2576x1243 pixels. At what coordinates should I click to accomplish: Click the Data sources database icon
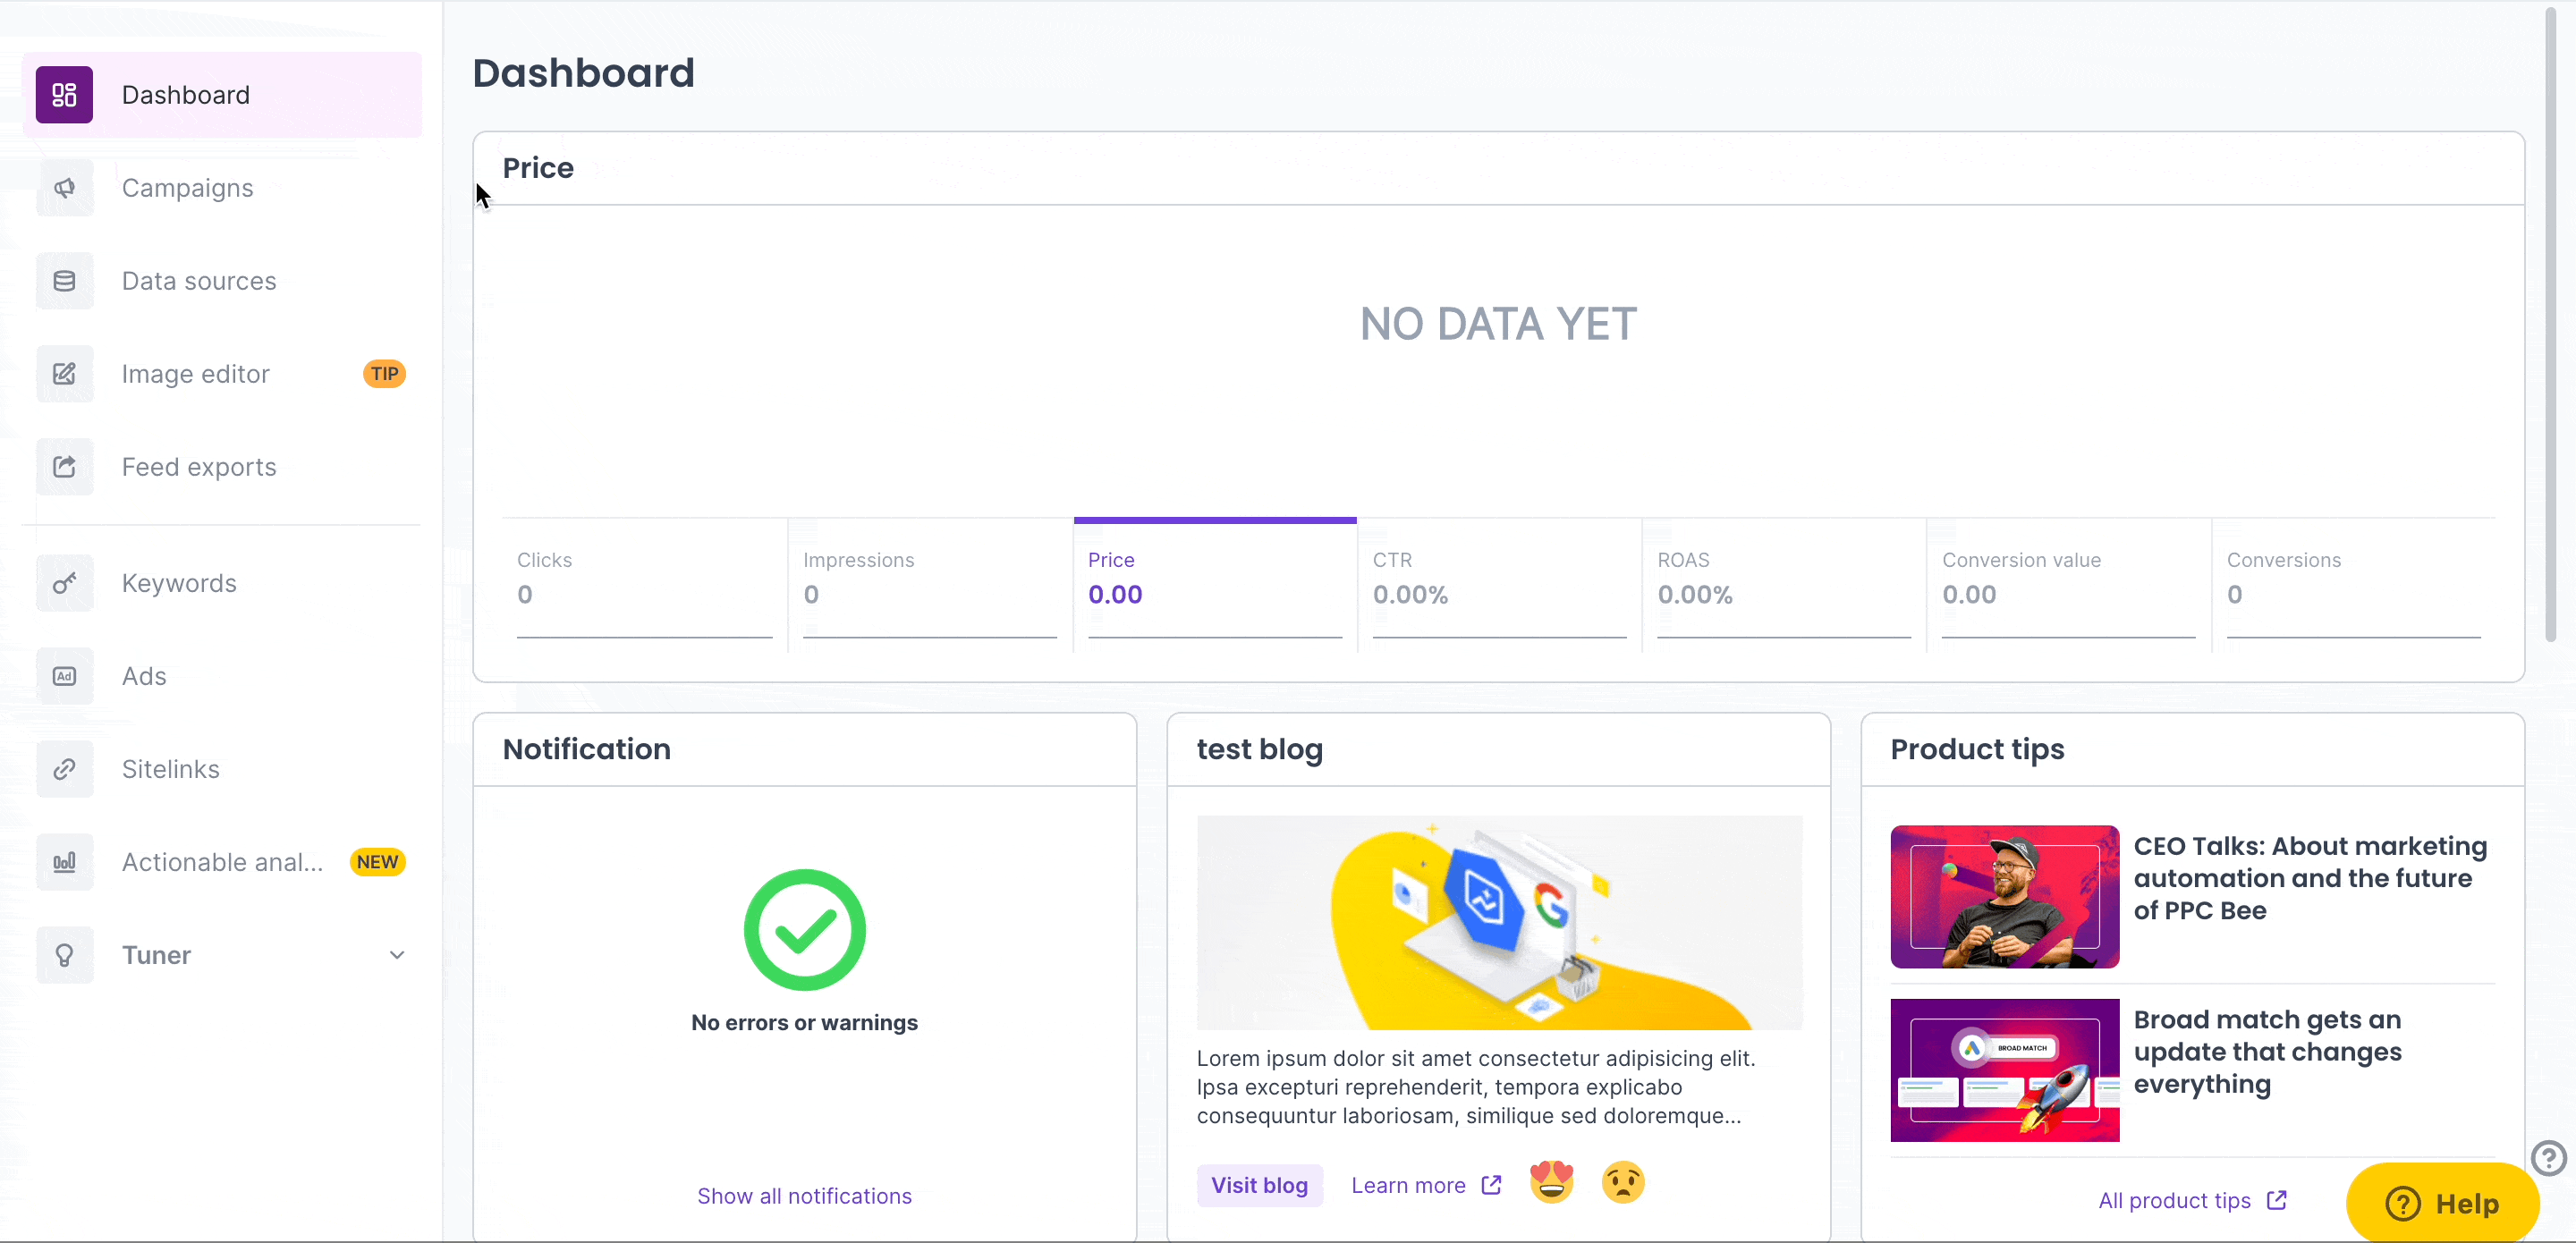click(64, 281)
